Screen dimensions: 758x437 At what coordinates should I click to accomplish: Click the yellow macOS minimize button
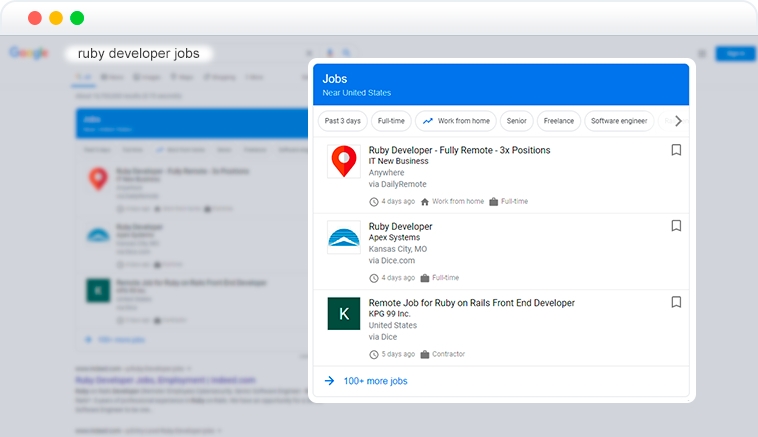pyautogui.click(x=56, y=18)
